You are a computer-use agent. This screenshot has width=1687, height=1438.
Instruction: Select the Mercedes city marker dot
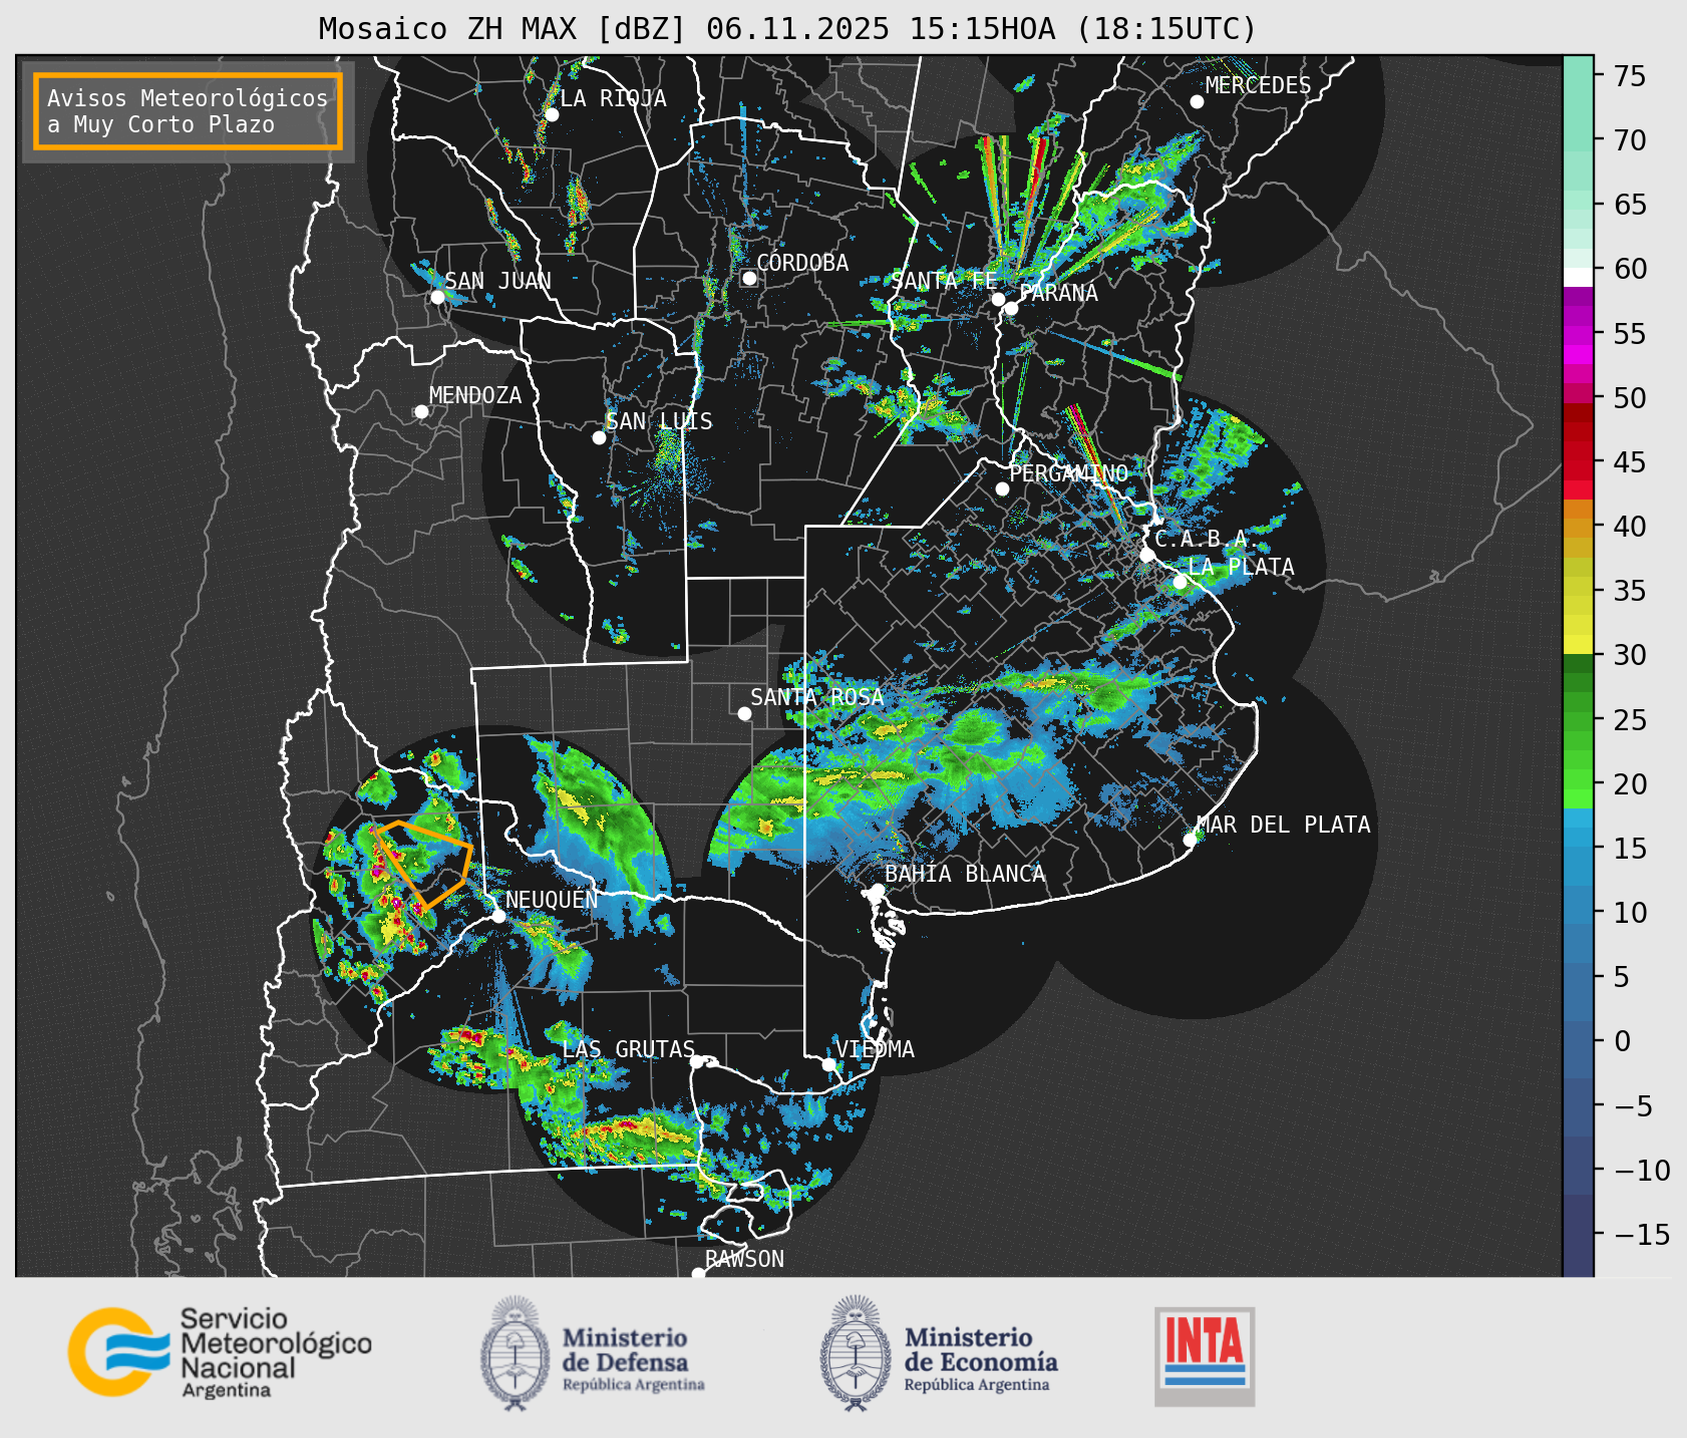pos(1197,101)
